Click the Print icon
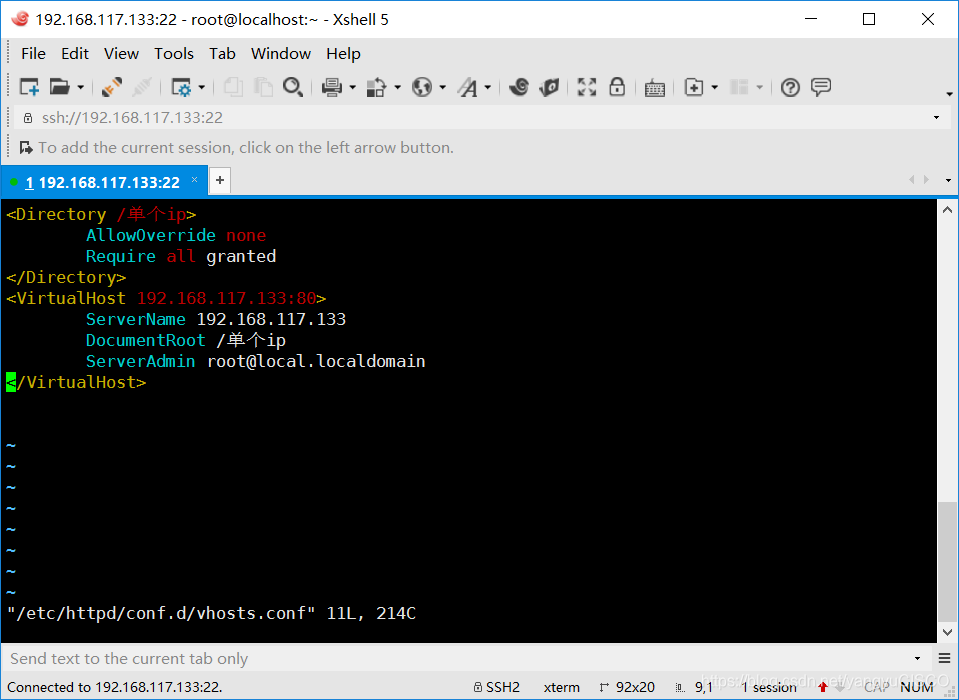The image size is (959, 700). point(331,87)
